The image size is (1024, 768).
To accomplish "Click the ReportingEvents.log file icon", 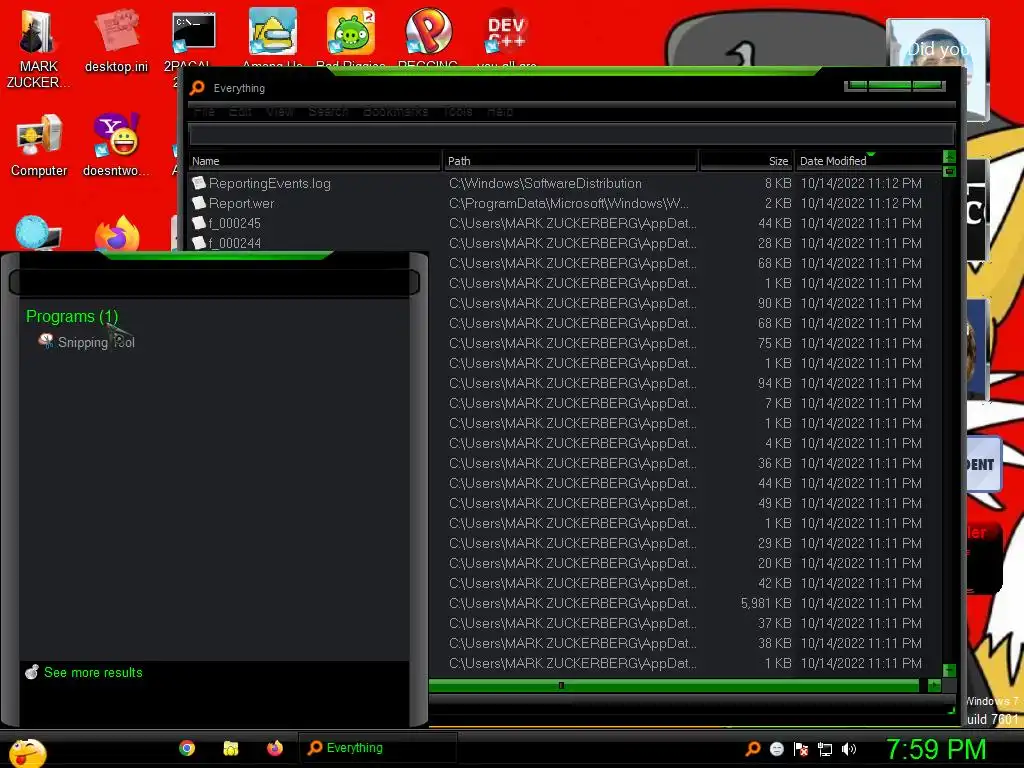I will coord(199,183).
